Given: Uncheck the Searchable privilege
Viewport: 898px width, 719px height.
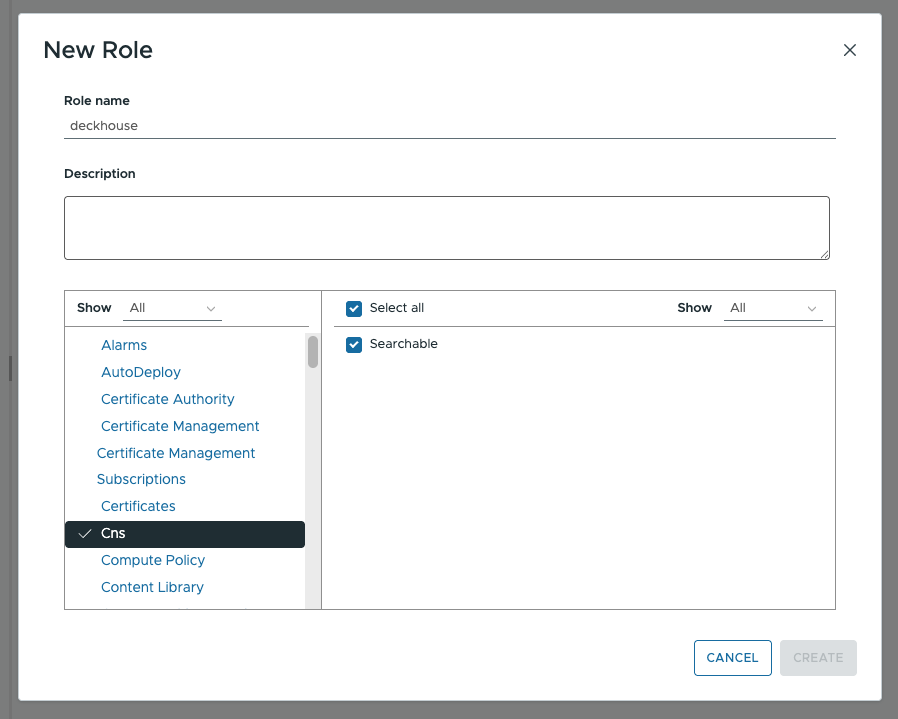Looking at the screenshot, I should click(x=354, y=344).
